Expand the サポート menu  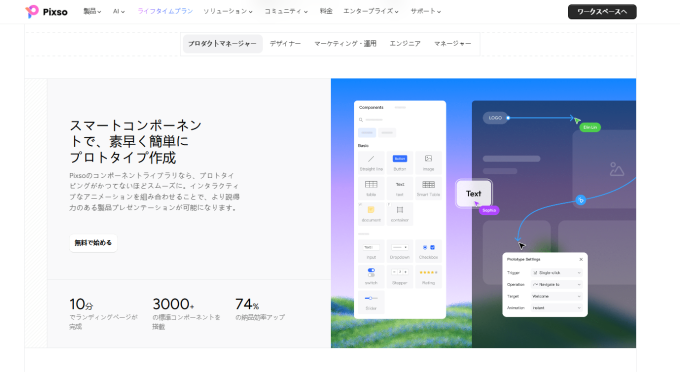425,11
